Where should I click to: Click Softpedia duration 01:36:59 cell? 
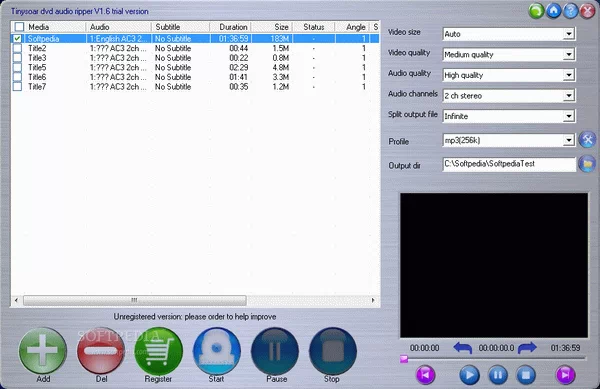[x=233, y=39]
